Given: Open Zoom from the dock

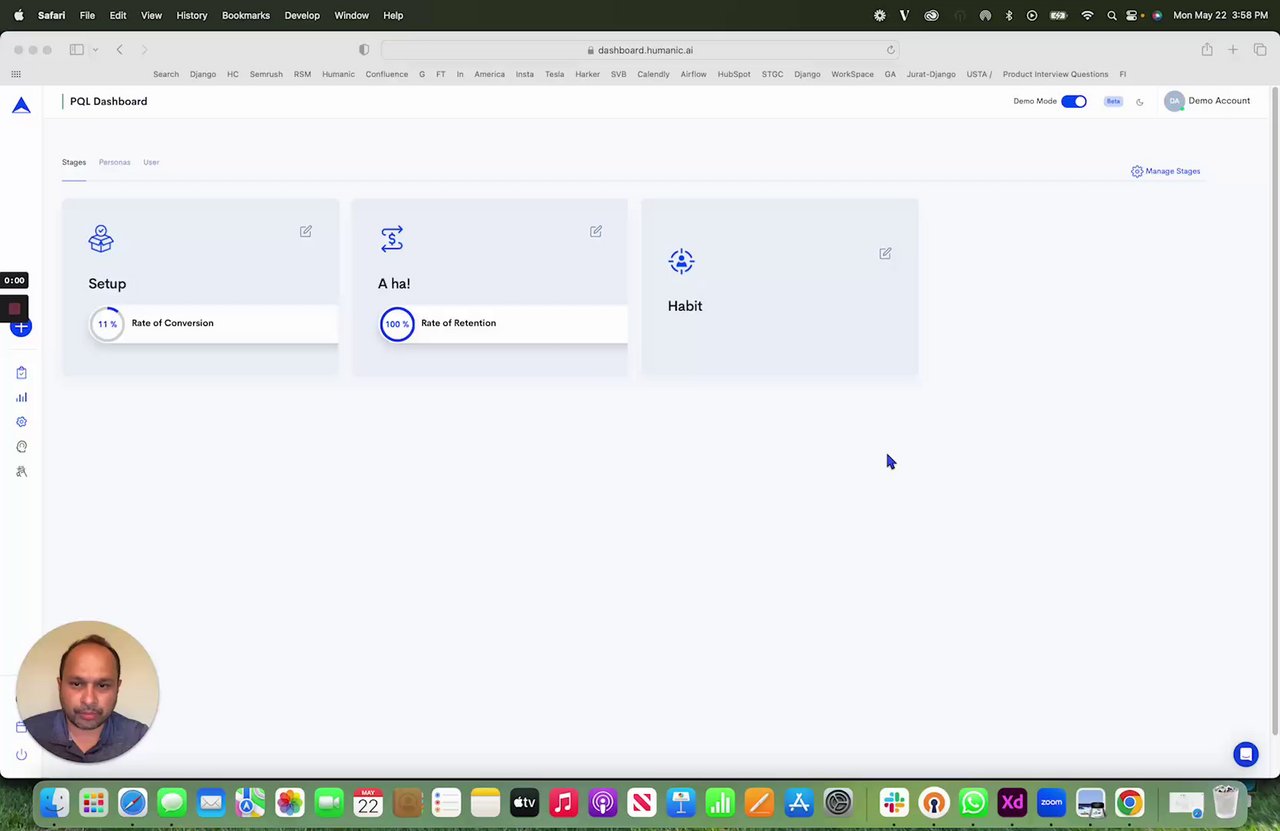Looking at the screenshot, I should tap(1051, 802).
